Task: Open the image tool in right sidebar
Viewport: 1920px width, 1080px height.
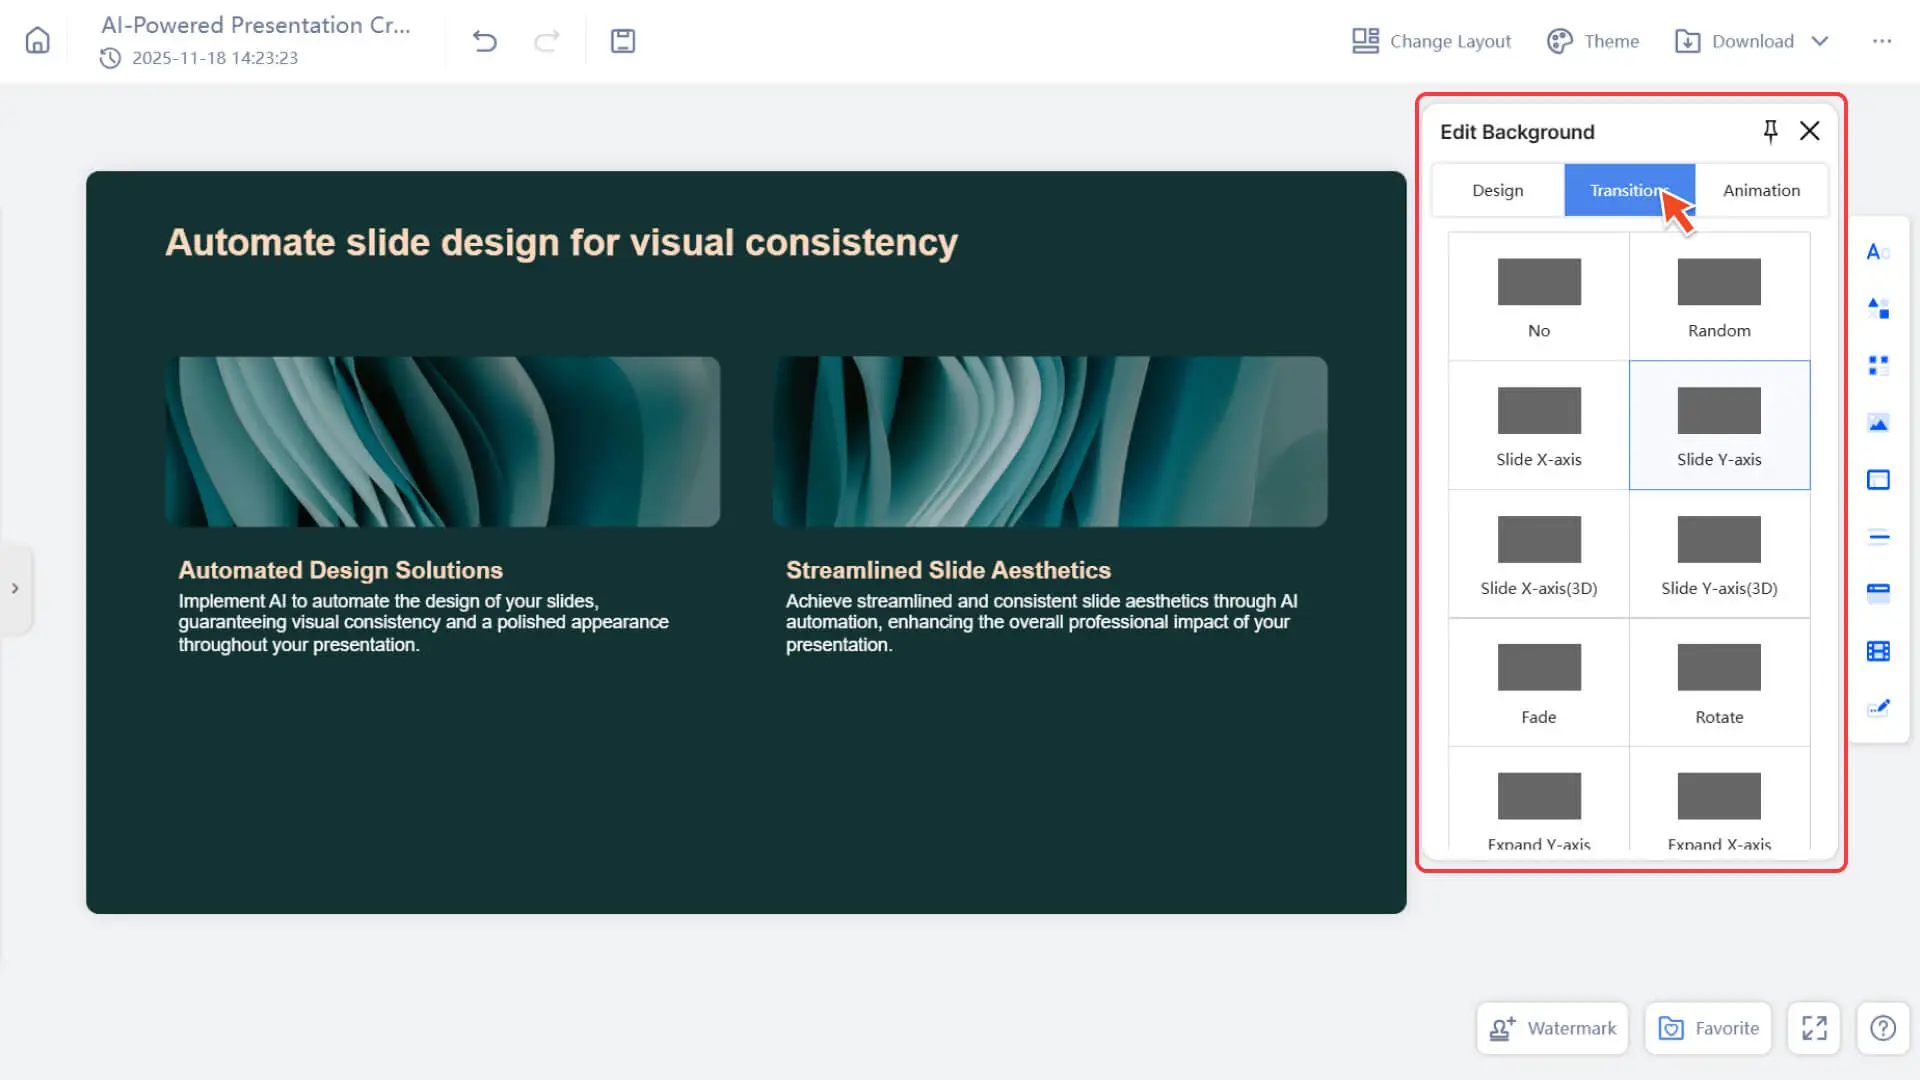Action: point(1878,423)
